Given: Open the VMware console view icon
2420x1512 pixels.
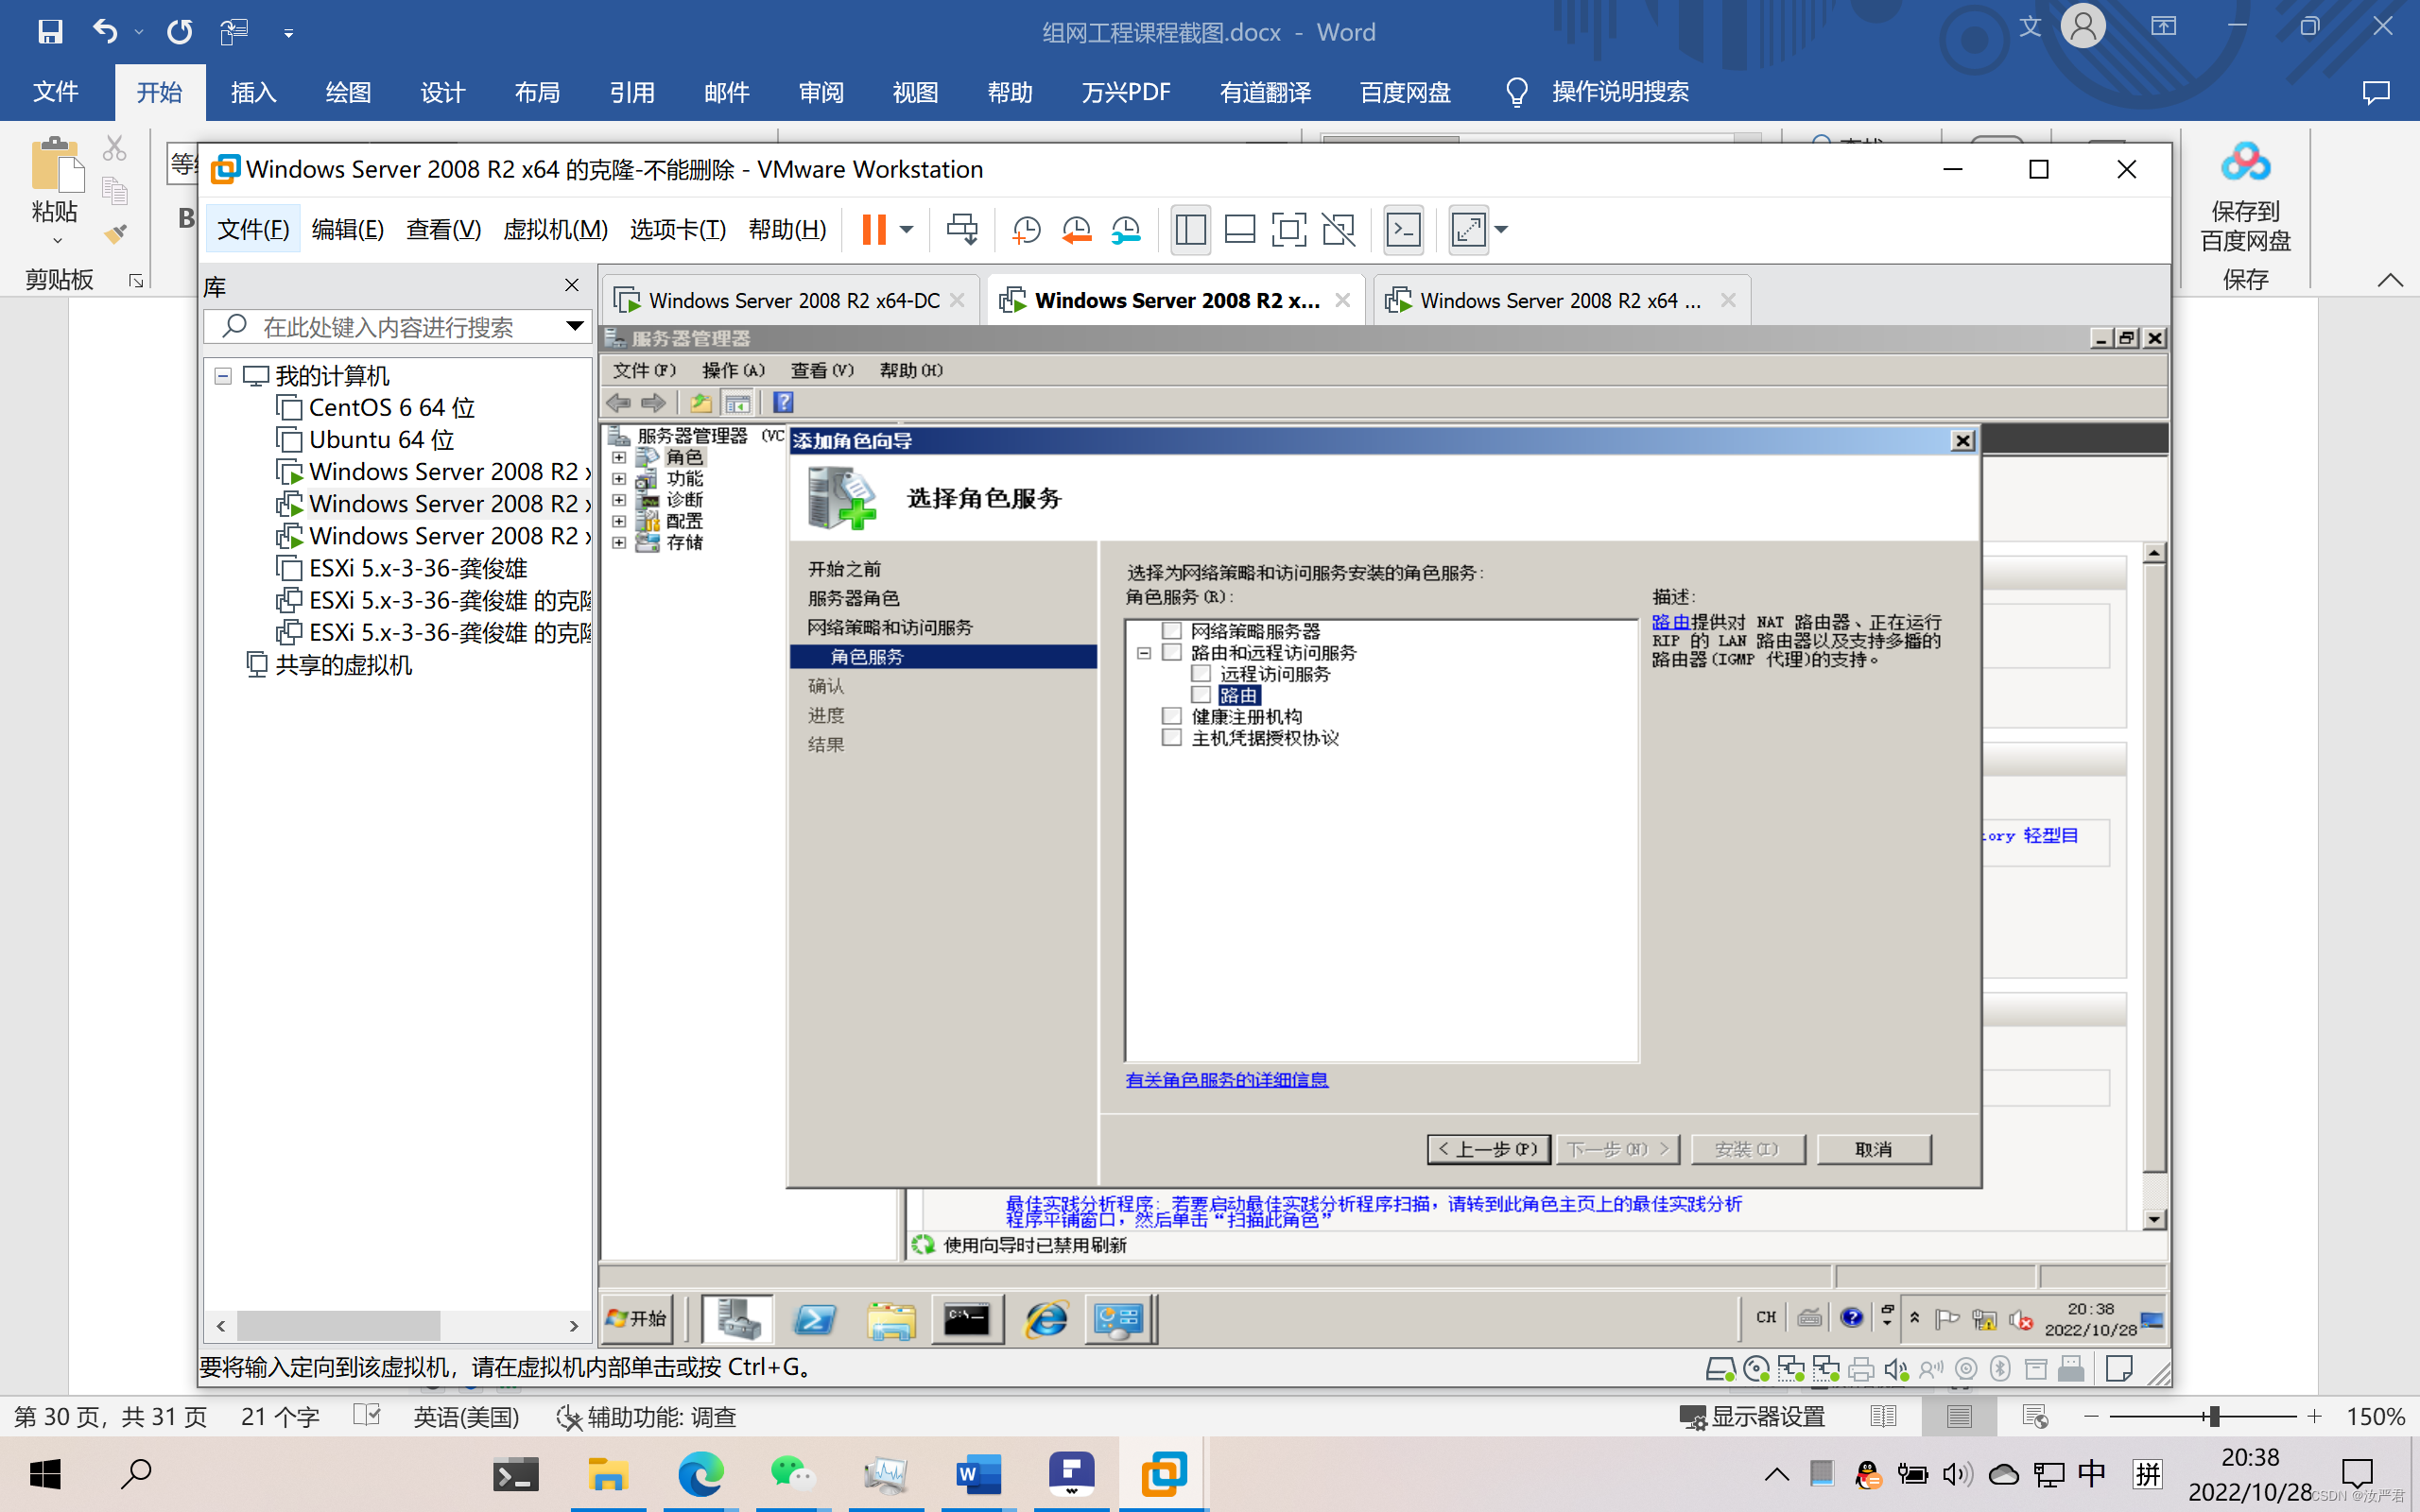Looking at the screenshot, I should pos(1403,229).
